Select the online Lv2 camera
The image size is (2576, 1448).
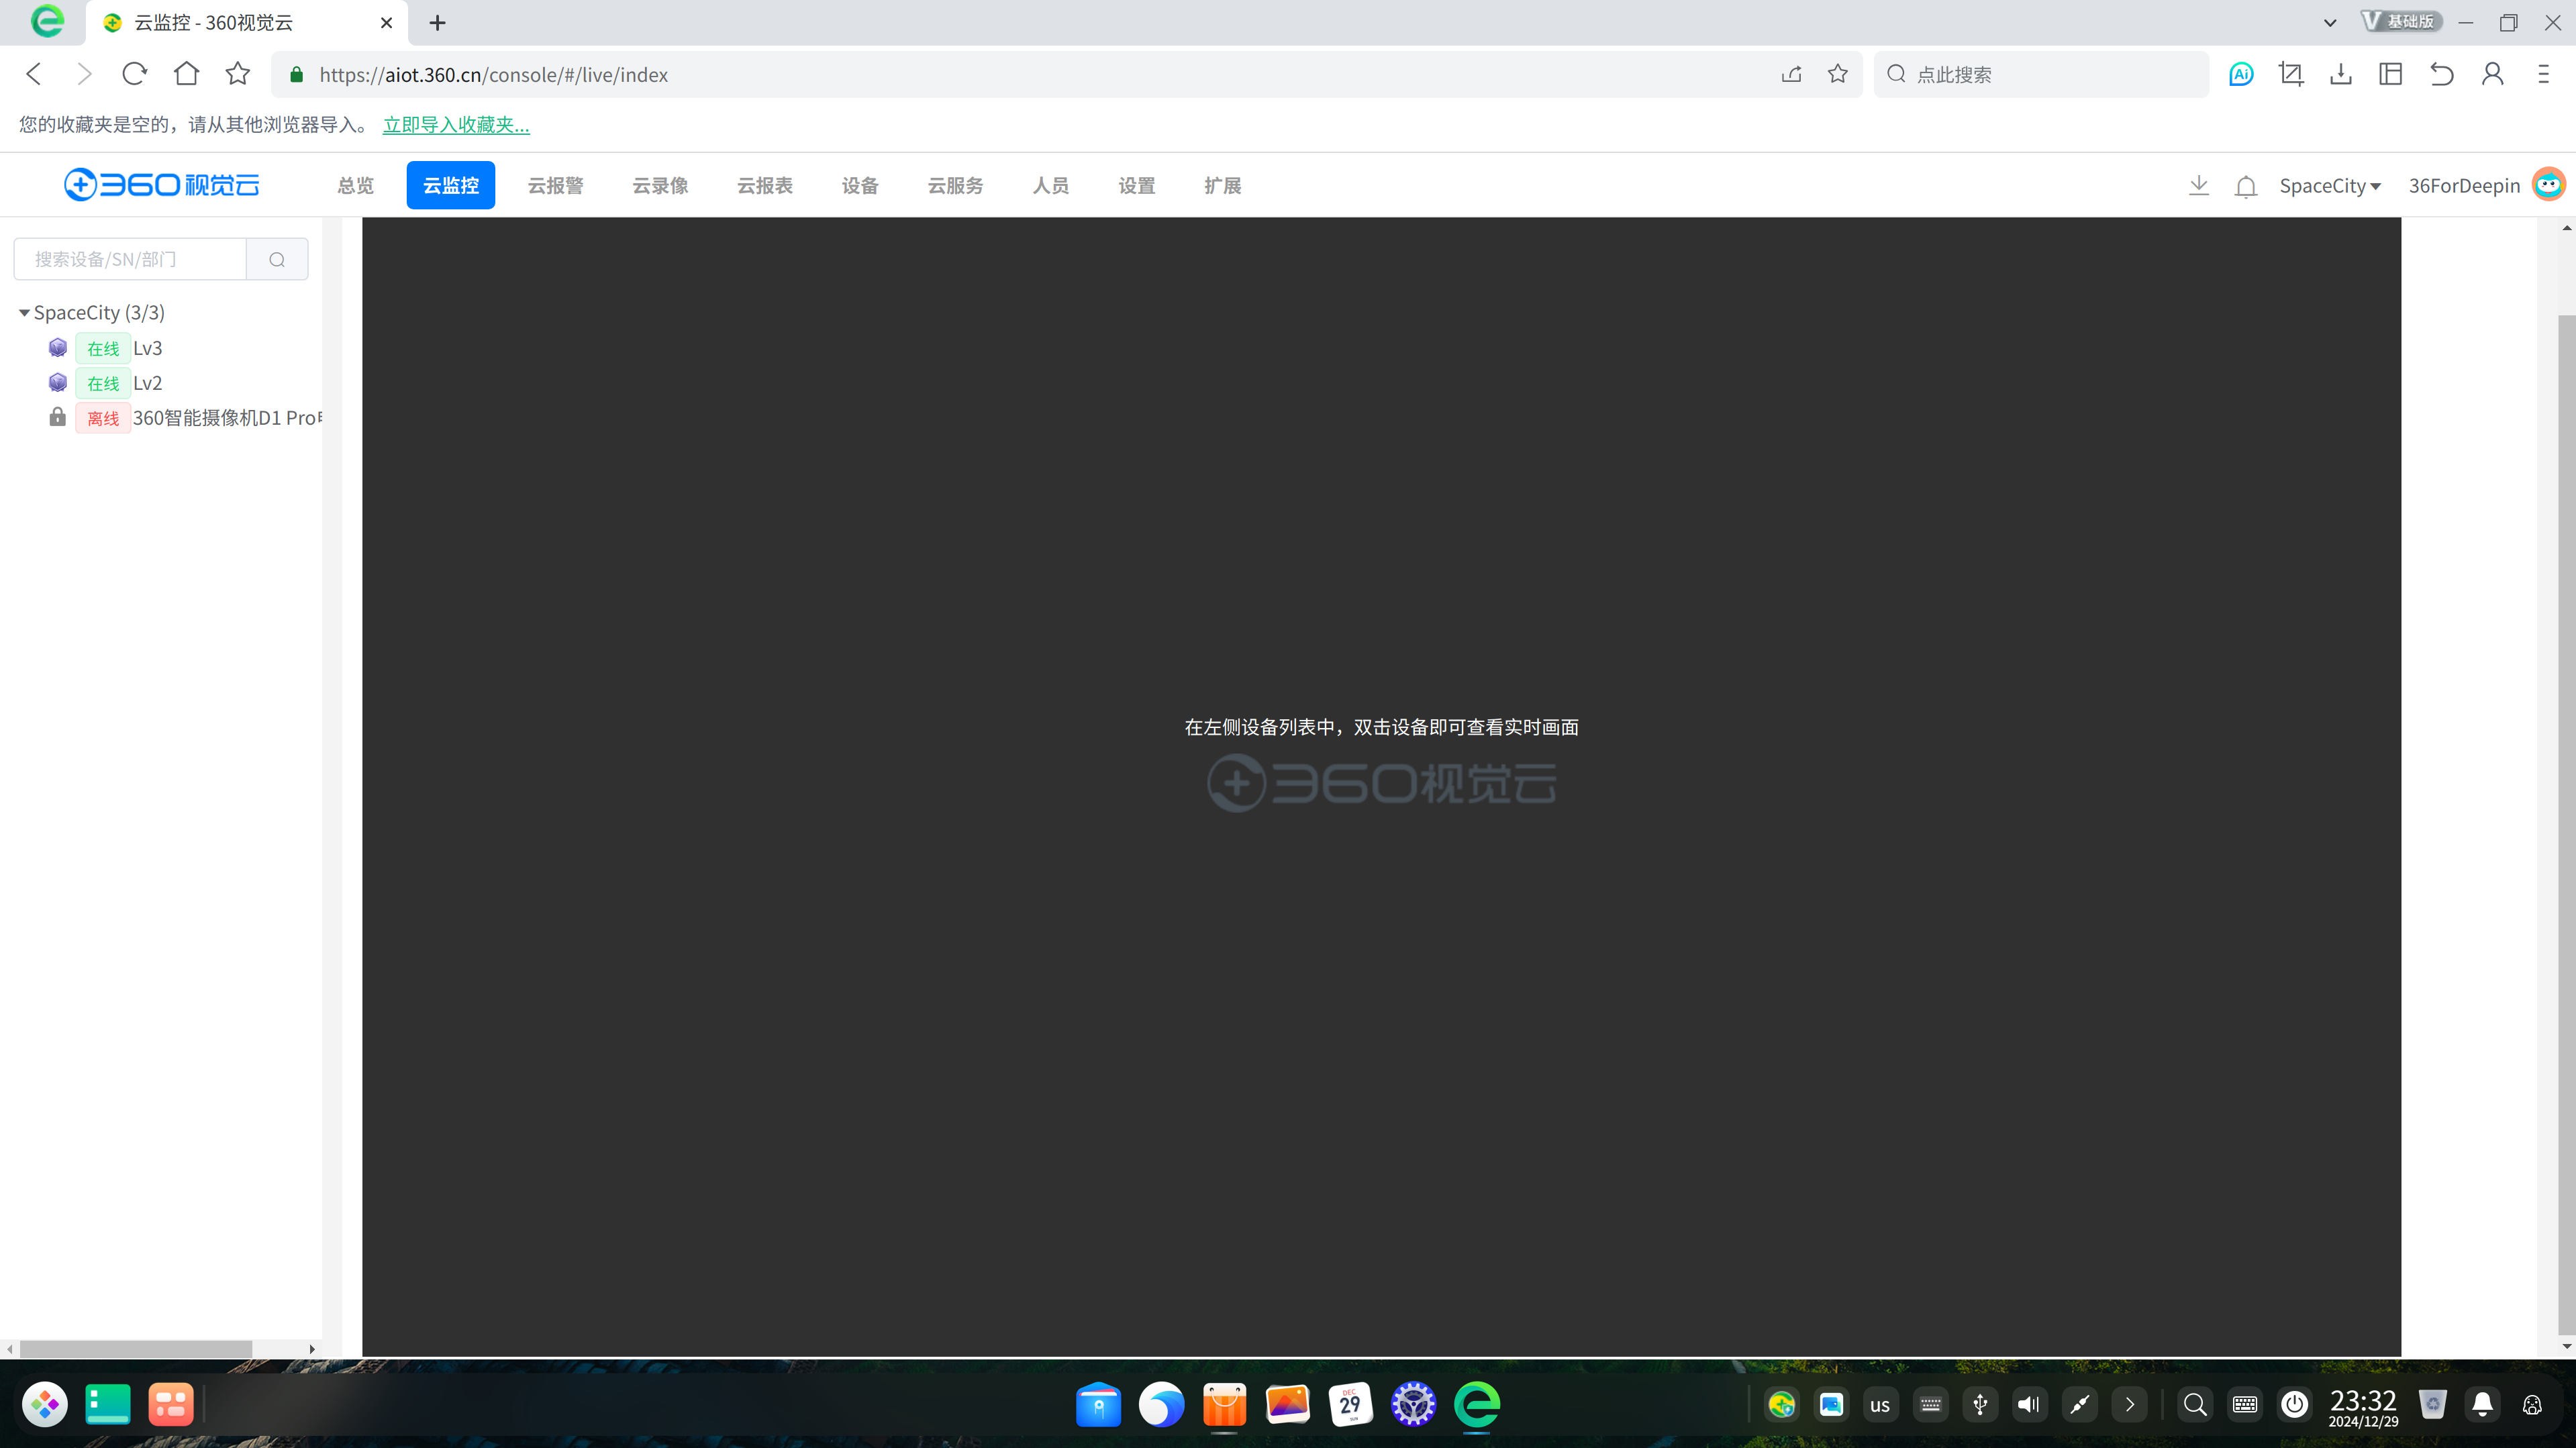(x=148, y=383)
